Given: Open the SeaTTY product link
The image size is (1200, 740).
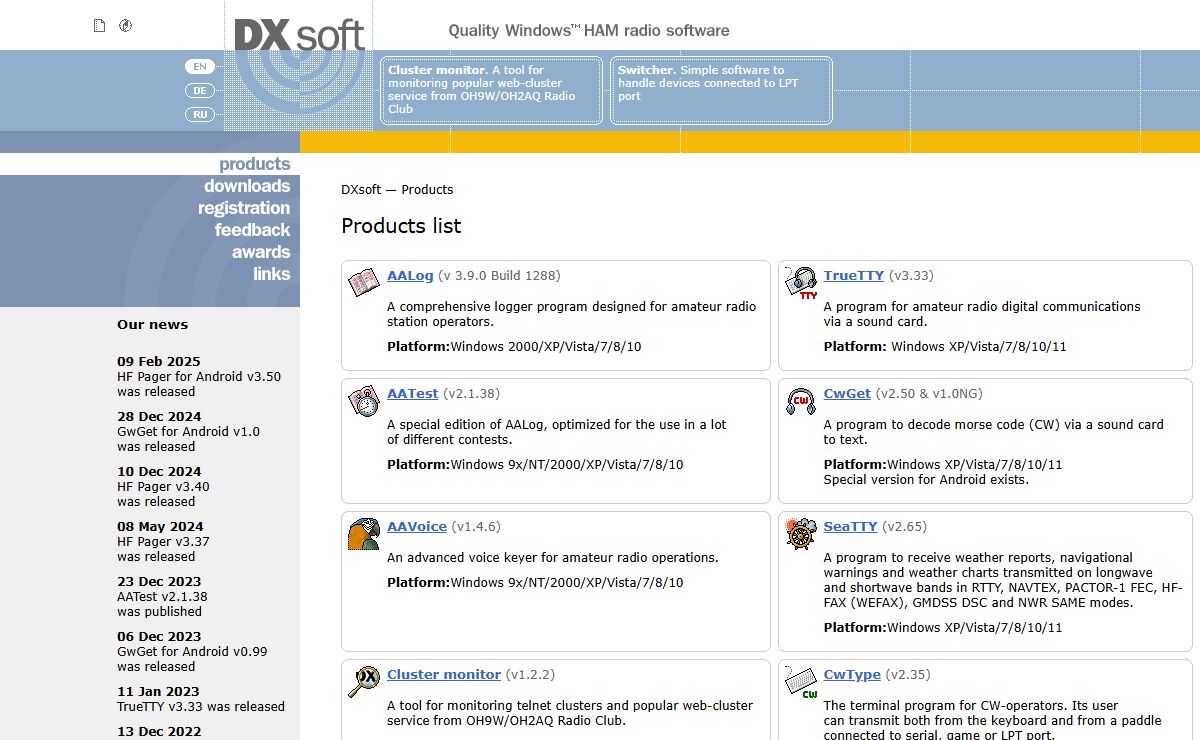Looking at the screenshot, I should click(x=850, y=526).
